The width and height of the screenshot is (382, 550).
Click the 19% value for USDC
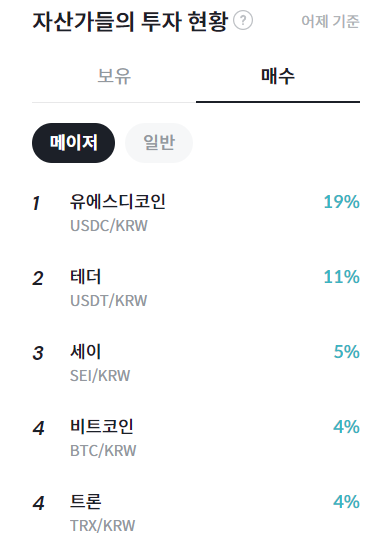pyautogui.click(x=342, y=202)
